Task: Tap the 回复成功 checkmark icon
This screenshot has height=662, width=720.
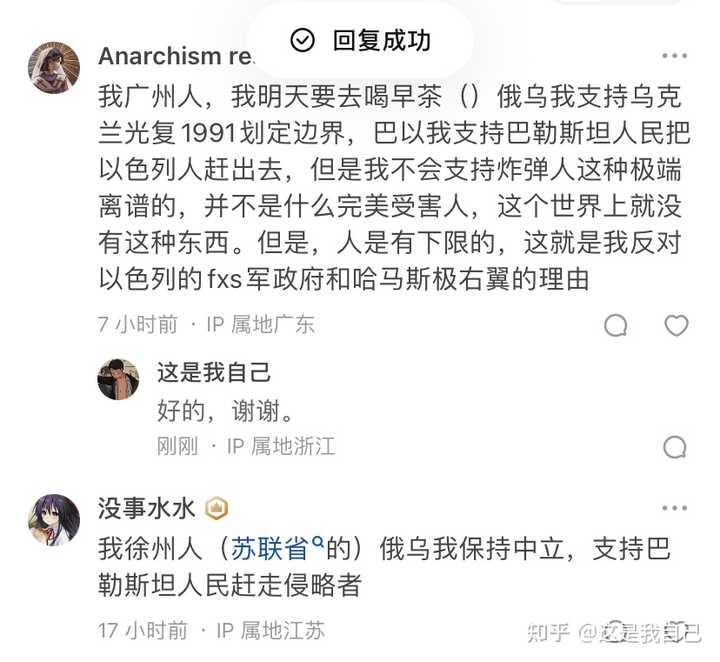Action: 303,40
